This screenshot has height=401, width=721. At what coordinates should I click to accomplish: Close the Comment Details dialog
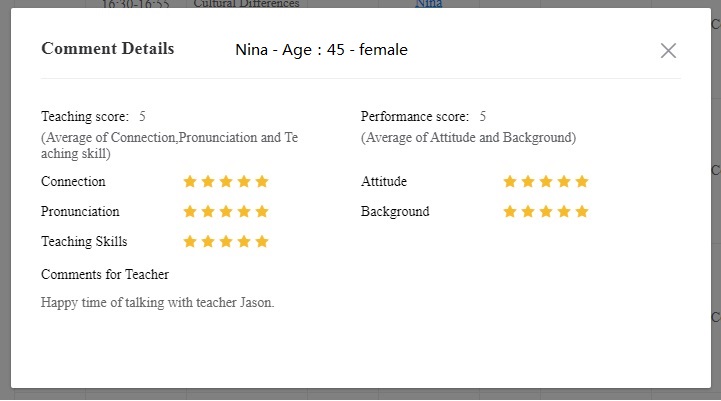click(668, 51)
